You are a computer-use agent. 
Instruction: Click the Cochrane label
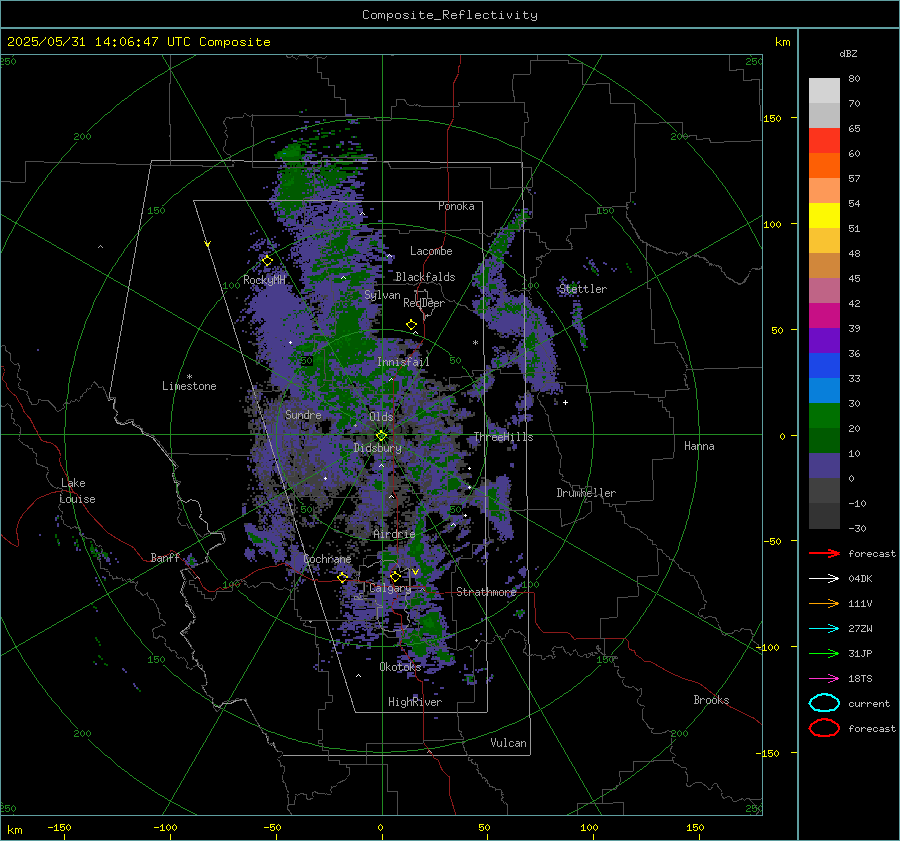pyautogui.click(x=327, y=559)
